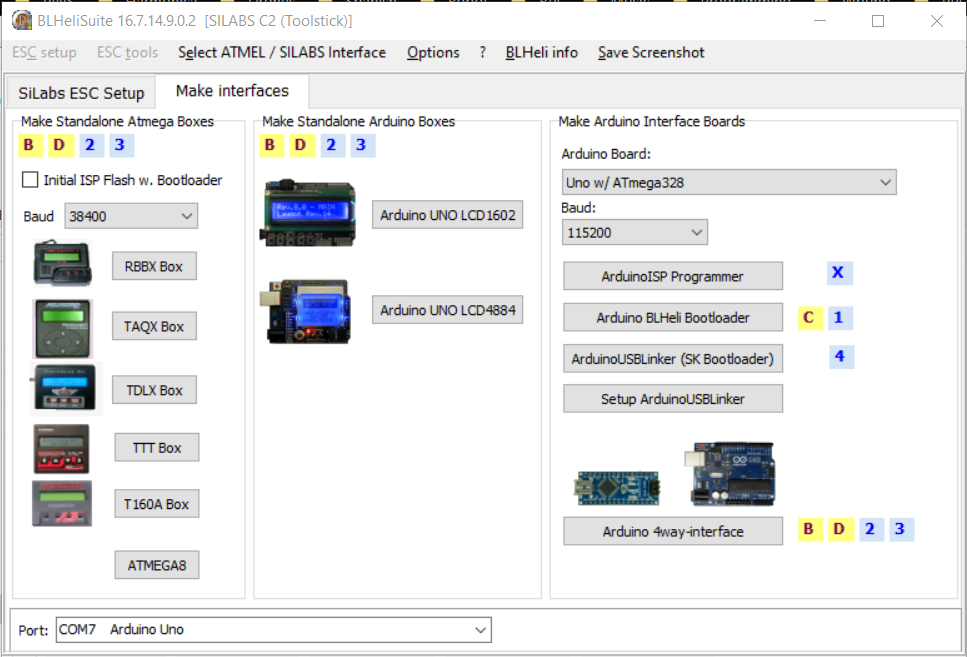Switch to SiLabs ESC Setup tab
Viewport: 967px width, 657px height.
pyautogui.click(x=81, y=93)
